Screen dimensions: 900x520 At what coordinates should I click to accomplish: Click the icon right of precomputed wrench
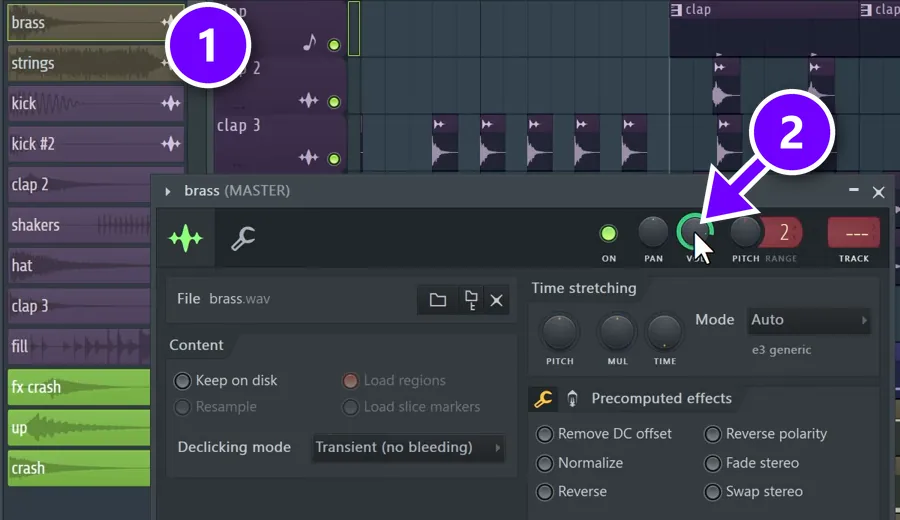click(x=572, y=398)
